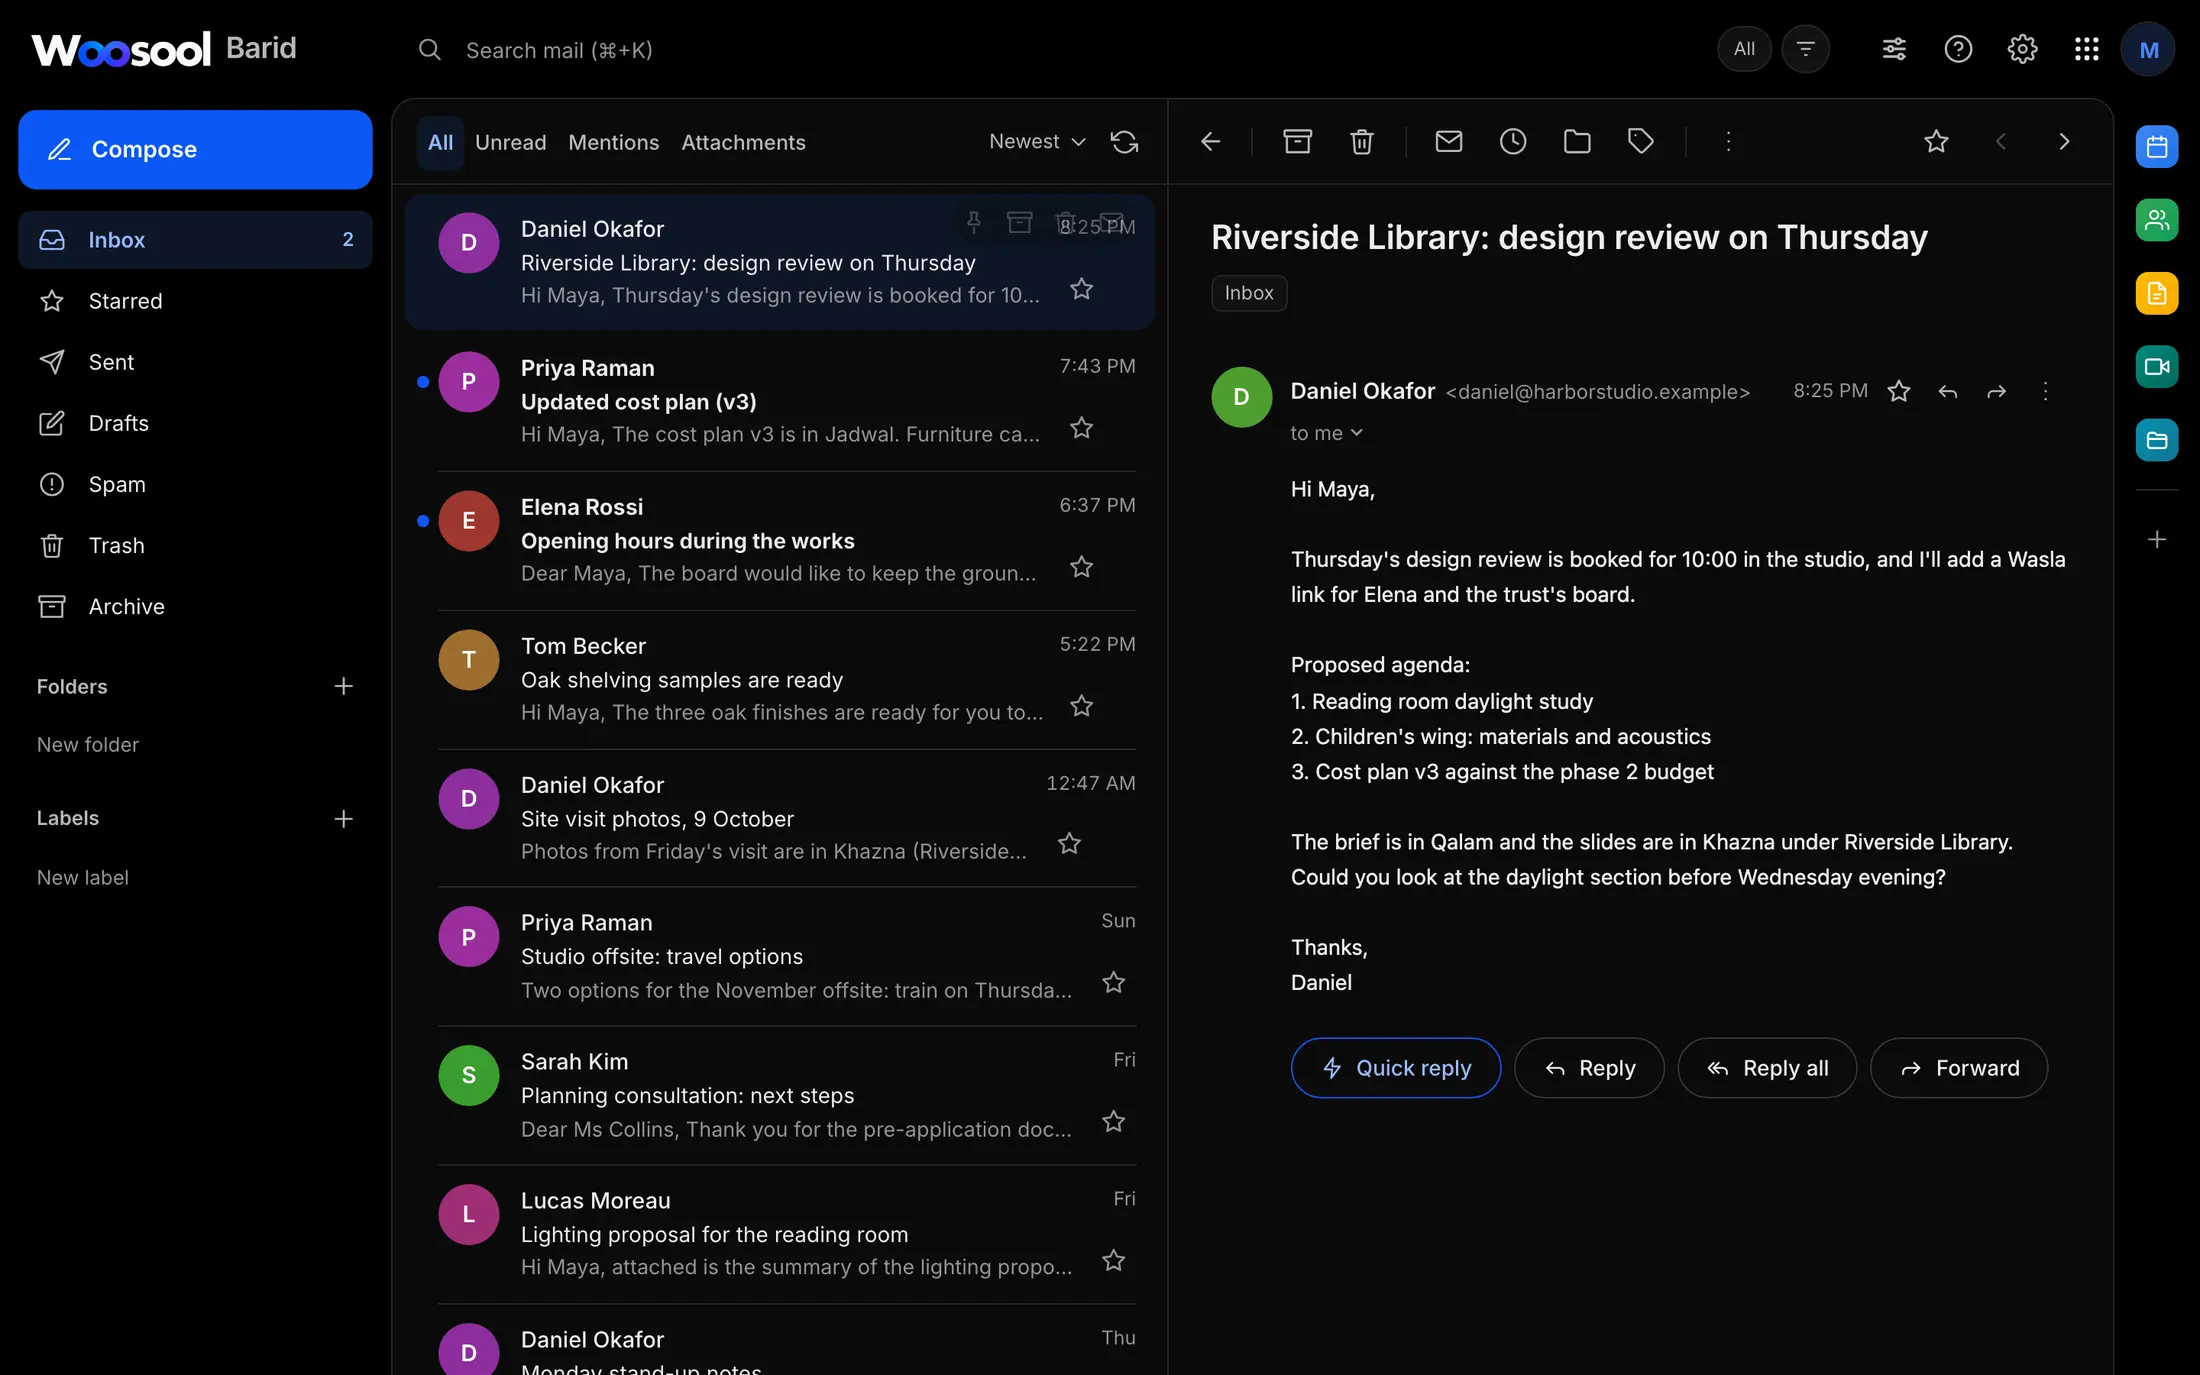Open the Newest sort dropdown
The height and width of the screenshot is (1375, 2200).
(1037, 142)
